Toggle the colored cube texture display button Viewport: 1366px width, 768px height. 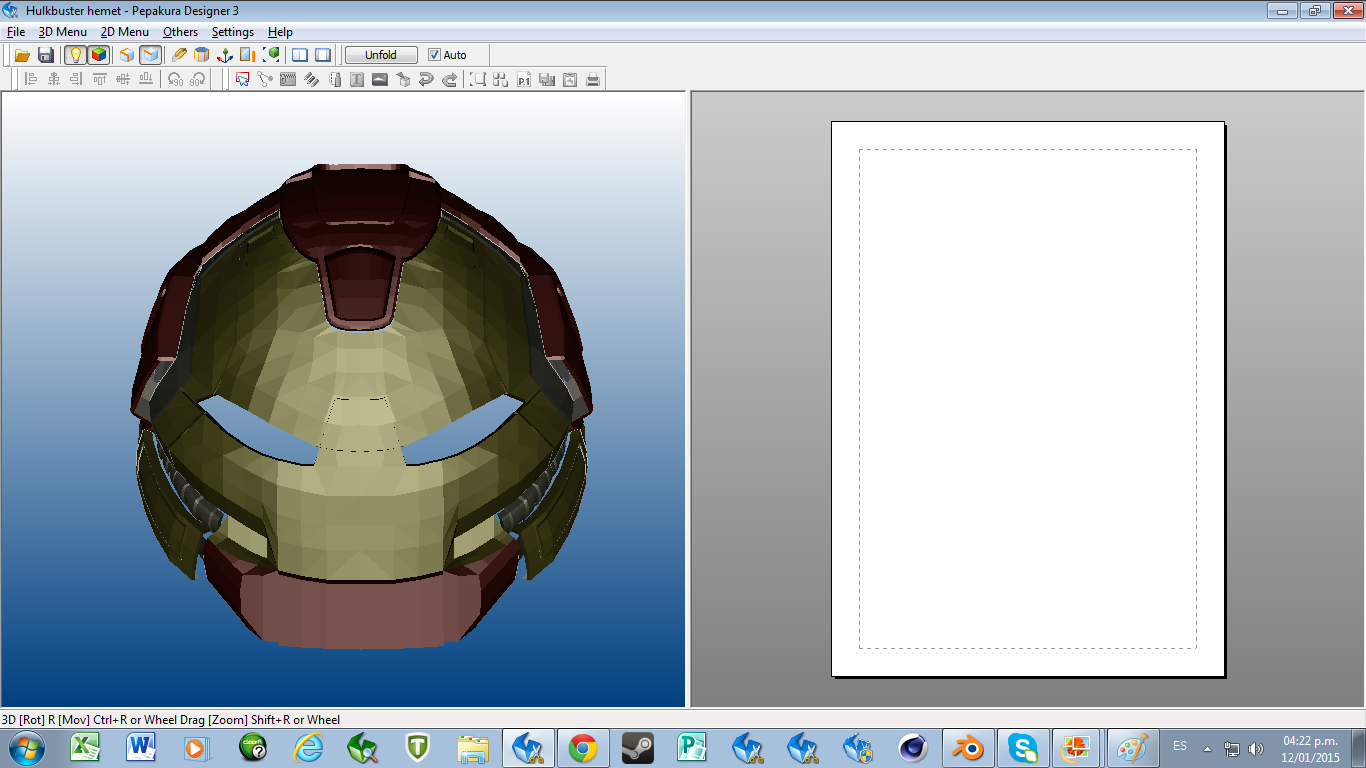pos(98,55)
